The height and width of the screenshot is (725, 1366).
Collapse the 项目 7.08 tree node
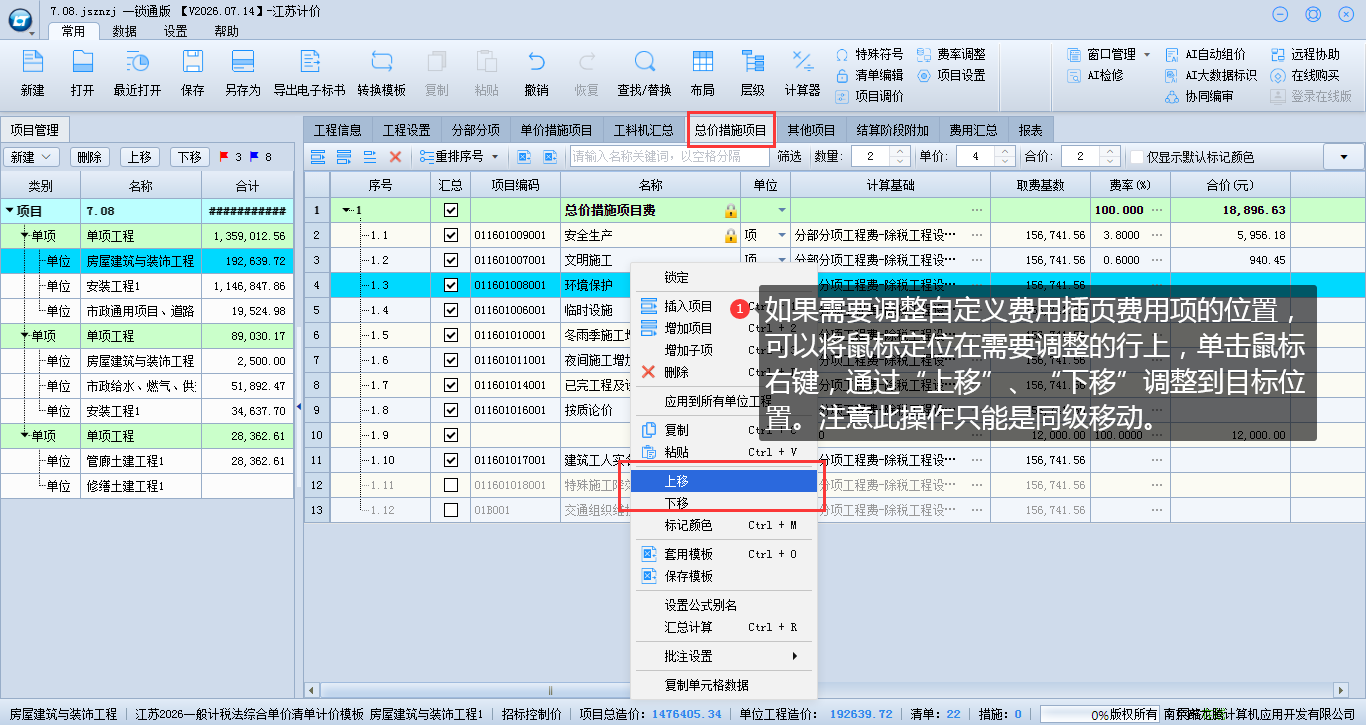click(x=10, y=210)
